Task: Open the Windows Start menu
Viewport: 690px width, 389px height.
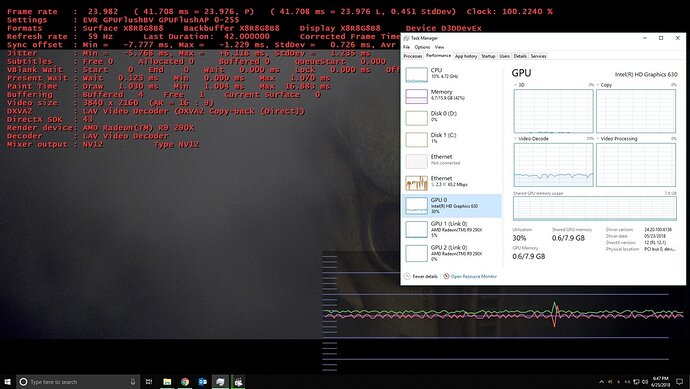Action: tap(7, 382)
